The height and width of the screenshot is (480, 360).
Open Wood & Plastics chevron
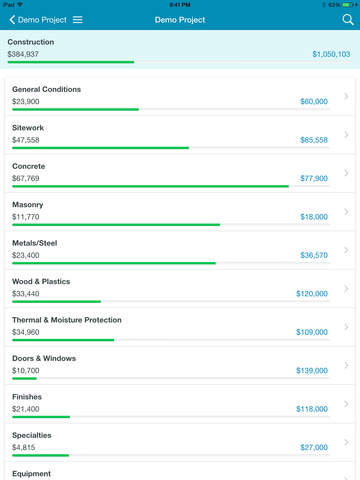coord(346,288)
